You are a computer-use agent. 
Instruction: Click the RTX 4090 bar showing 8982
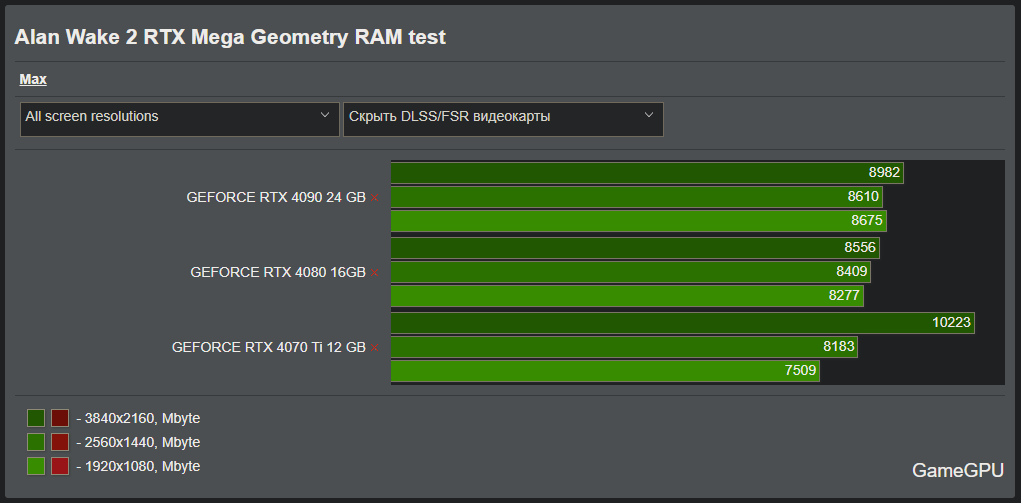(x=646, y=172)
